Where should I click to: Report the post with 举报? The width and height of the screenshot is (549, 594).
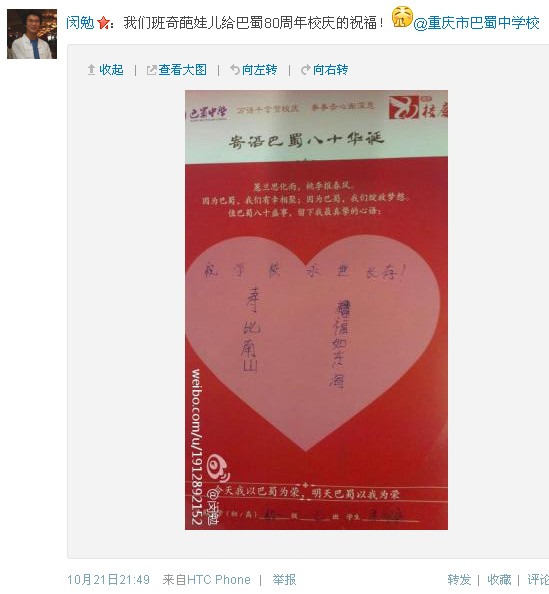[x=284, y=580]
